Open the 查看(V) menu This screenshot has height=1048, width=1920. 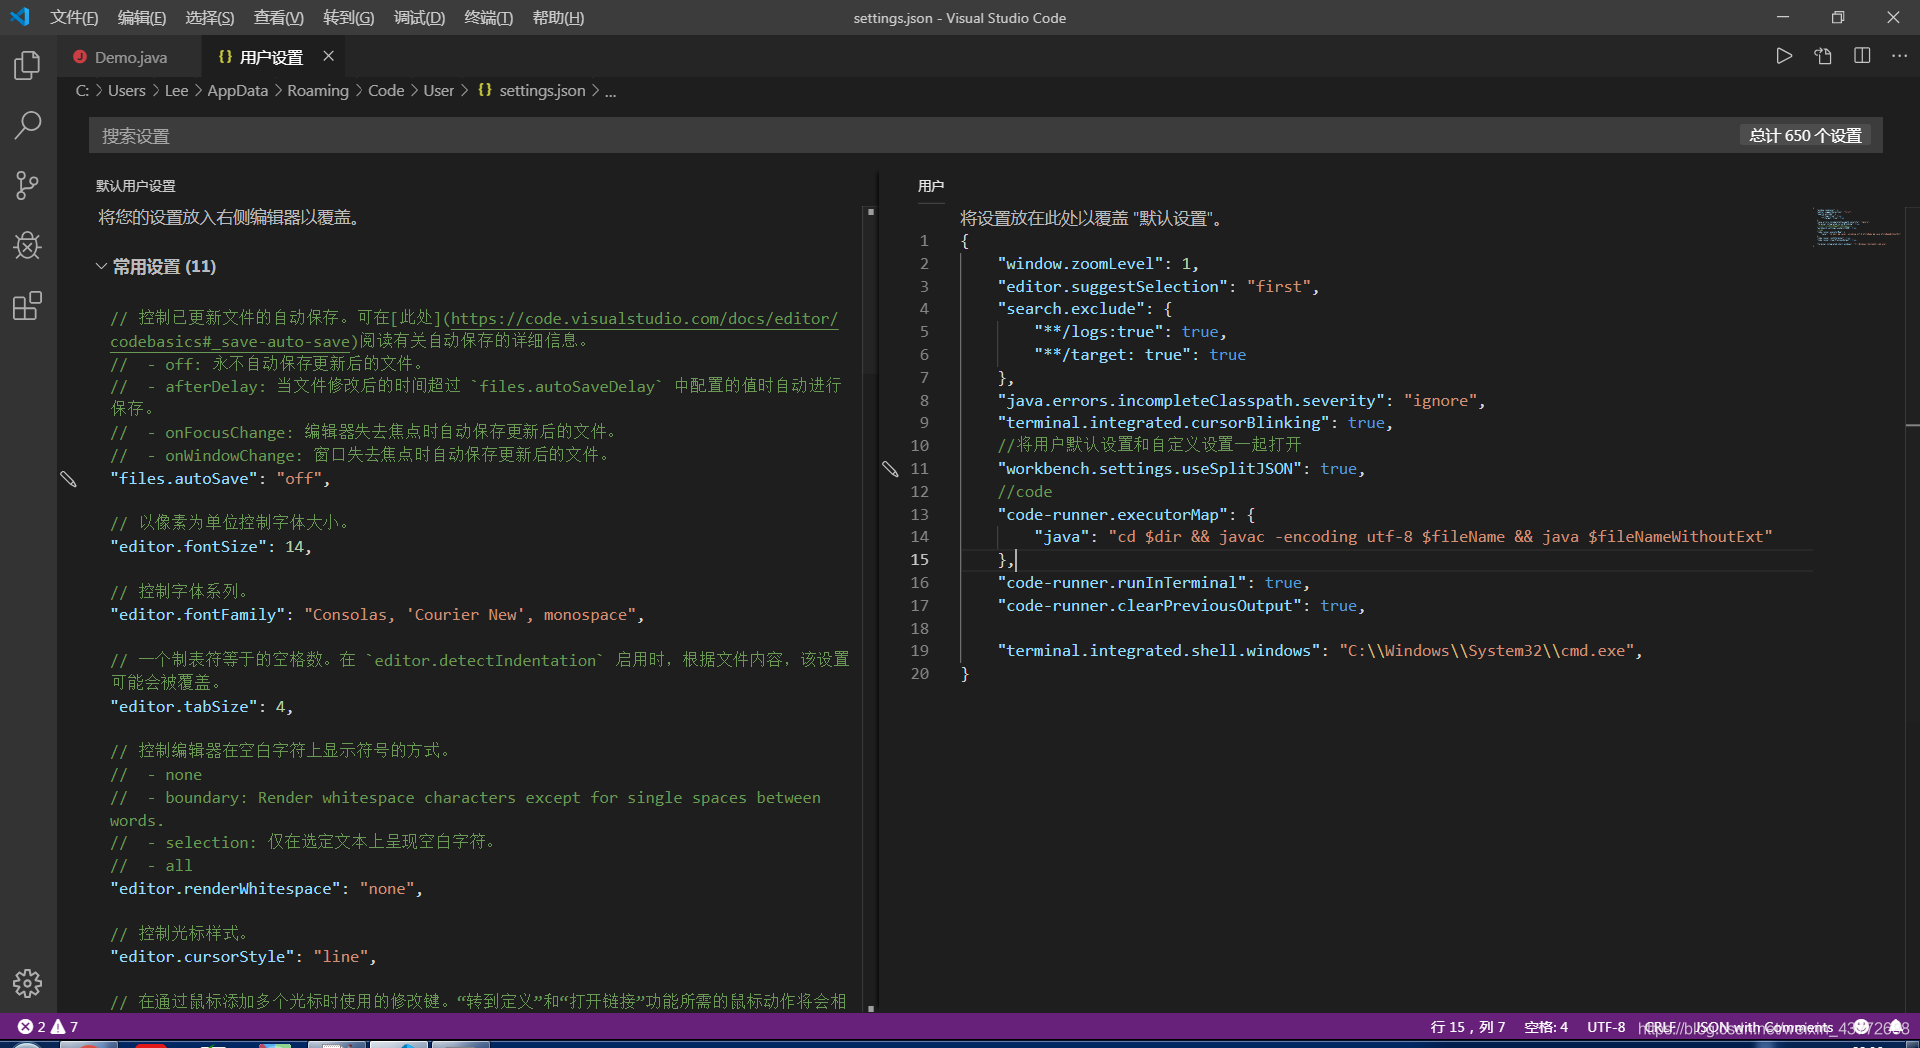pos(279,18)
